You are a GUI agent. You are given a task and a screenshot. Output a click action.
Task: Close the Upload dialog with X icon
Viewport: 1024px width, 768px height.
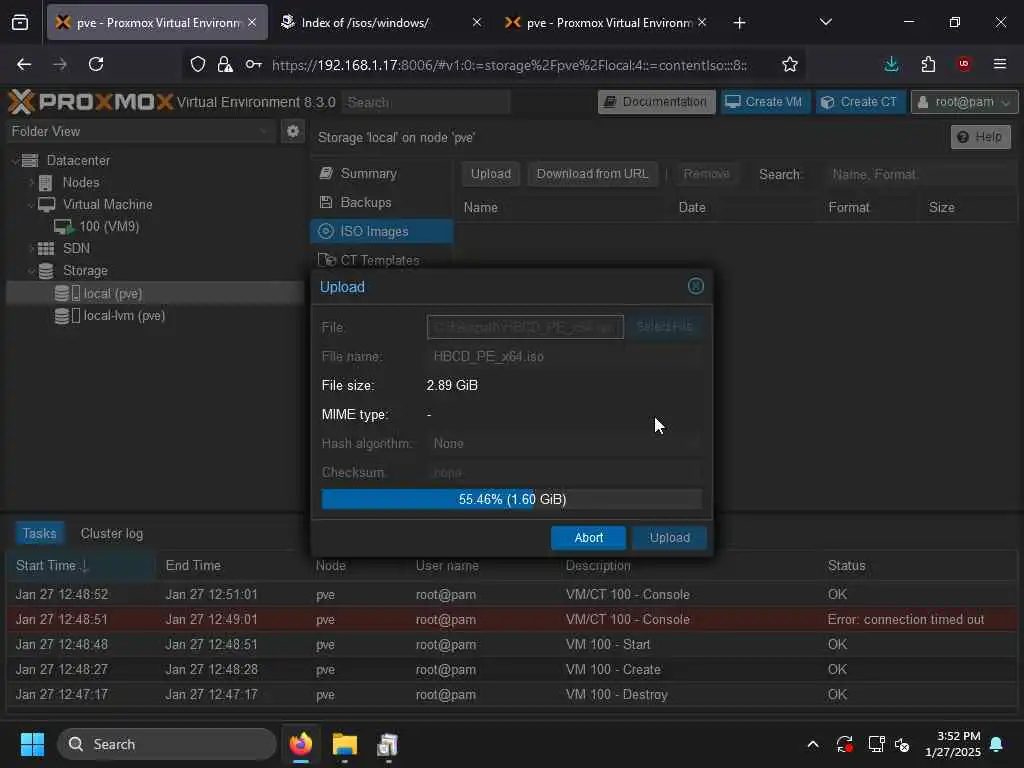coord(696,286)
